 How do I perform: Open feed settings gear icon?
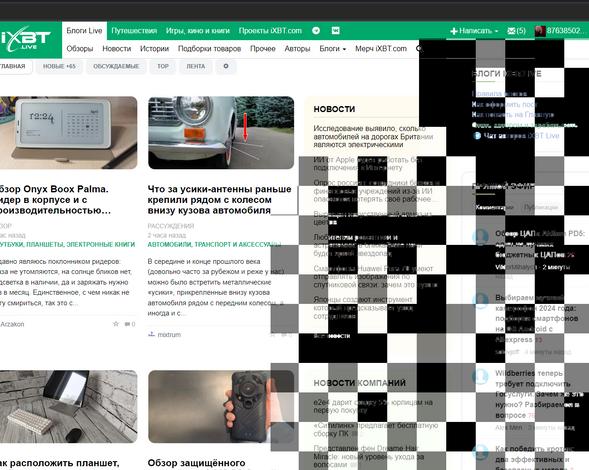coord(226,66)
